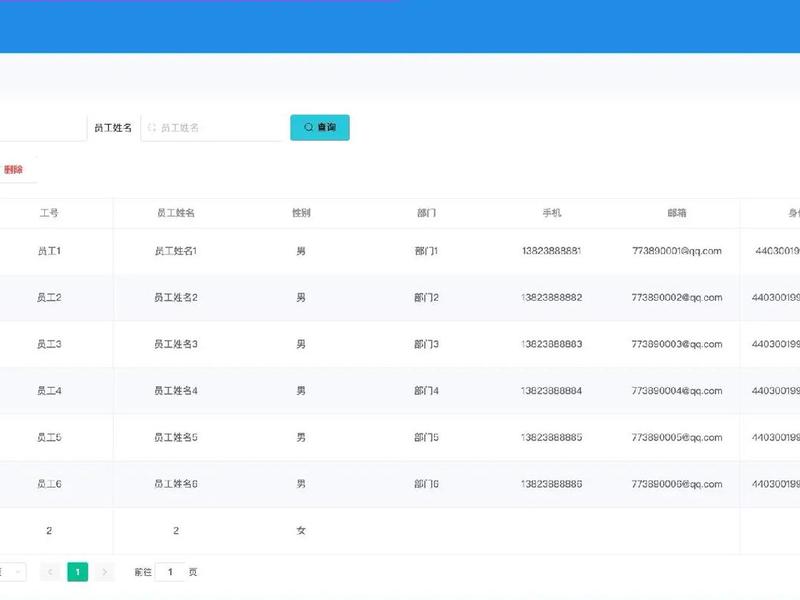The height and width of the screenshot is (600, 800).
Task: Select page 1 in pagination
Action: tap(78, 572)
